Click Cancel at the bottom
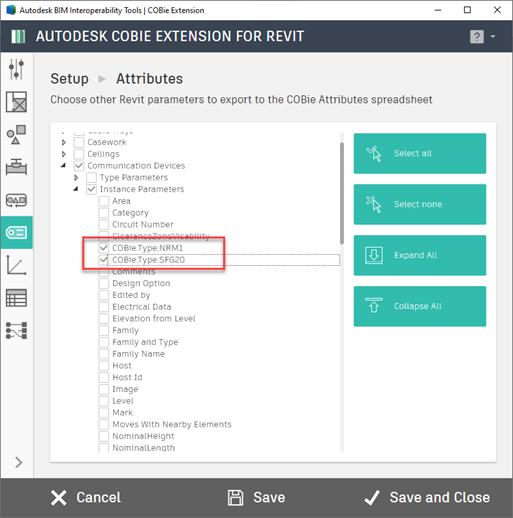Screen dimensions: 513x518 pos(86,498)
